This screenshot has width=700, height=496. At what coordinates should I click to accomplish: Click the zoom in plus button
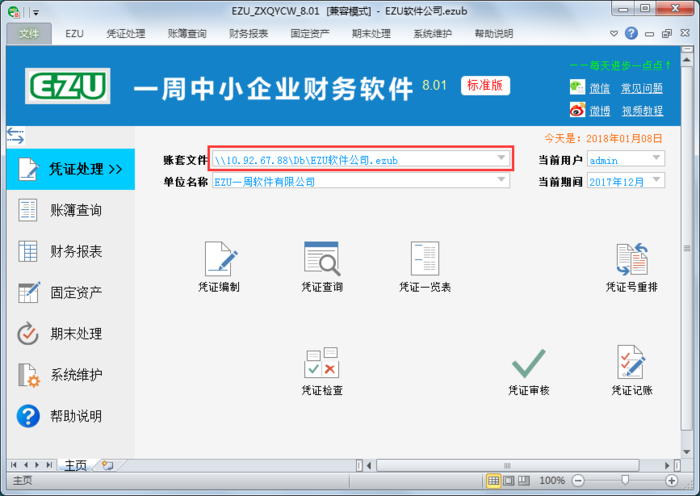671,481
